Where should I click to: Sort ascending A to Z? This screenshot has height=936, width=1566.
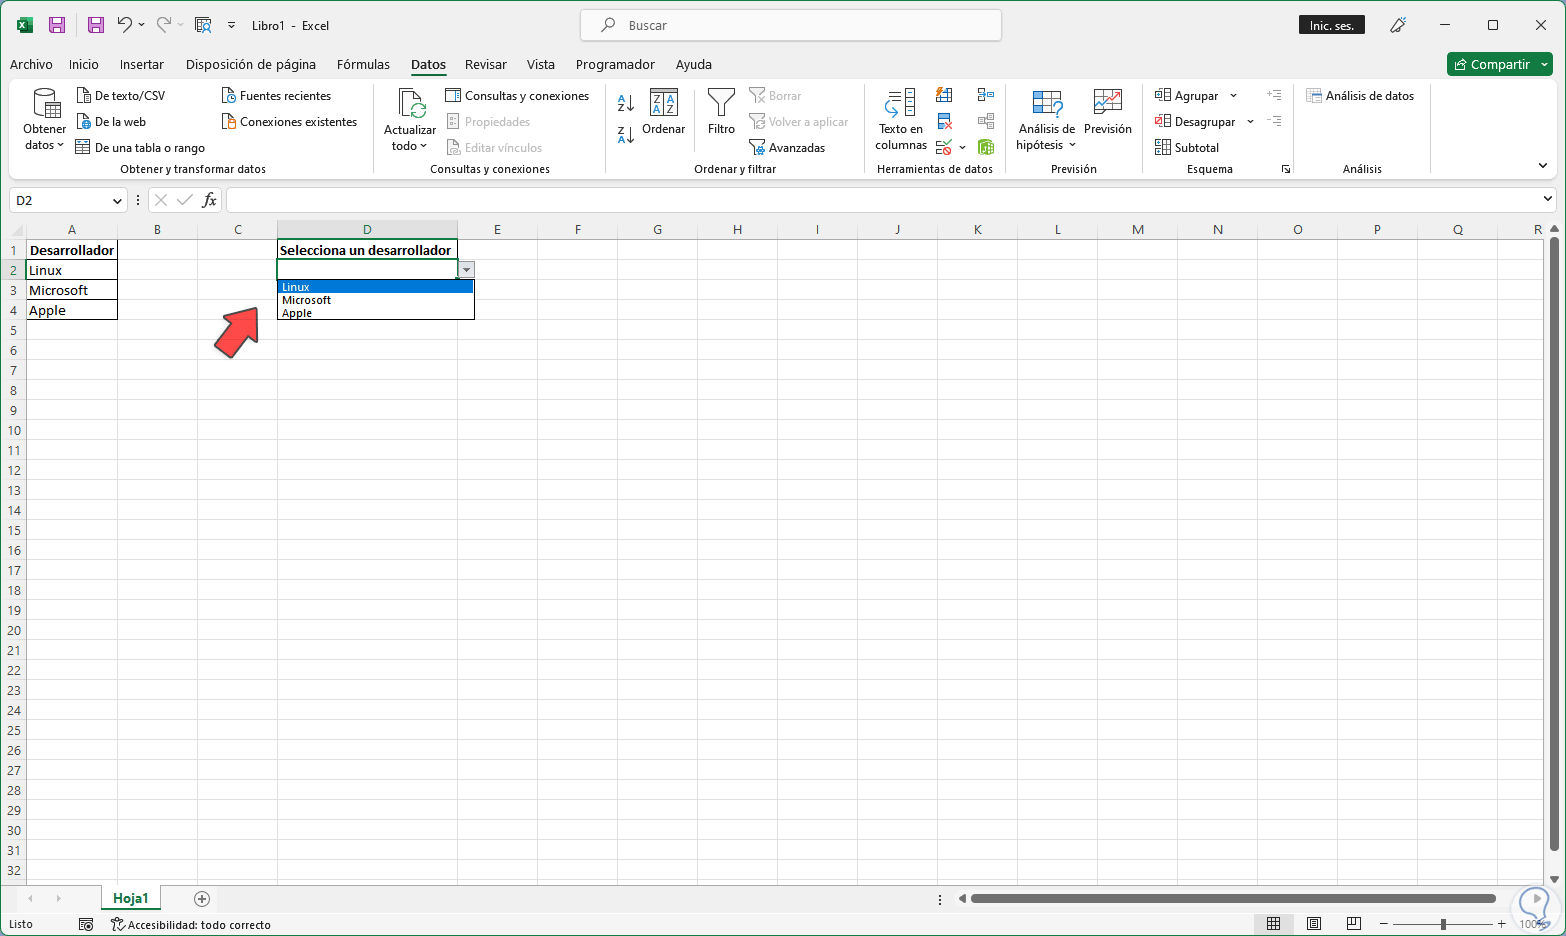(626, 103)
